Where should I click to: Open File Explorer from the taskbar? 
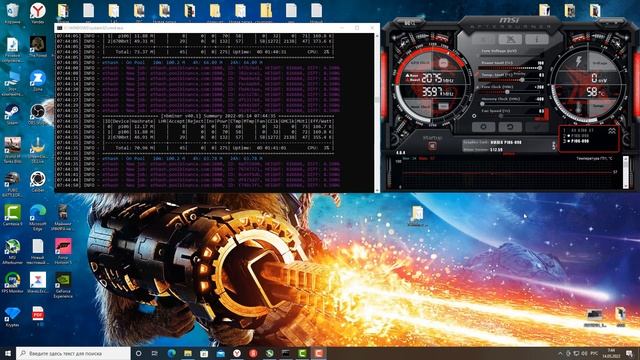pyautogui.click(x=188, y=353)
